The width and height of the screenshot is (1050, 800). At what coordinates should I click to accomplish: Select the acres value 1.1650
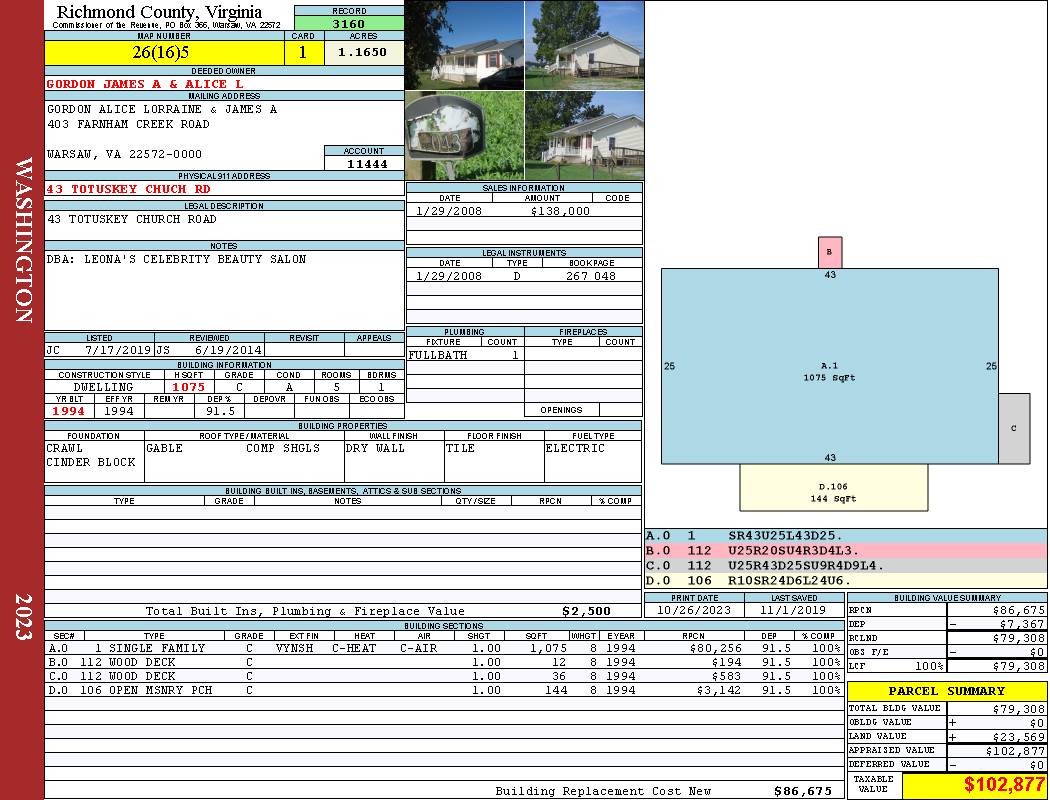[363, 53]
